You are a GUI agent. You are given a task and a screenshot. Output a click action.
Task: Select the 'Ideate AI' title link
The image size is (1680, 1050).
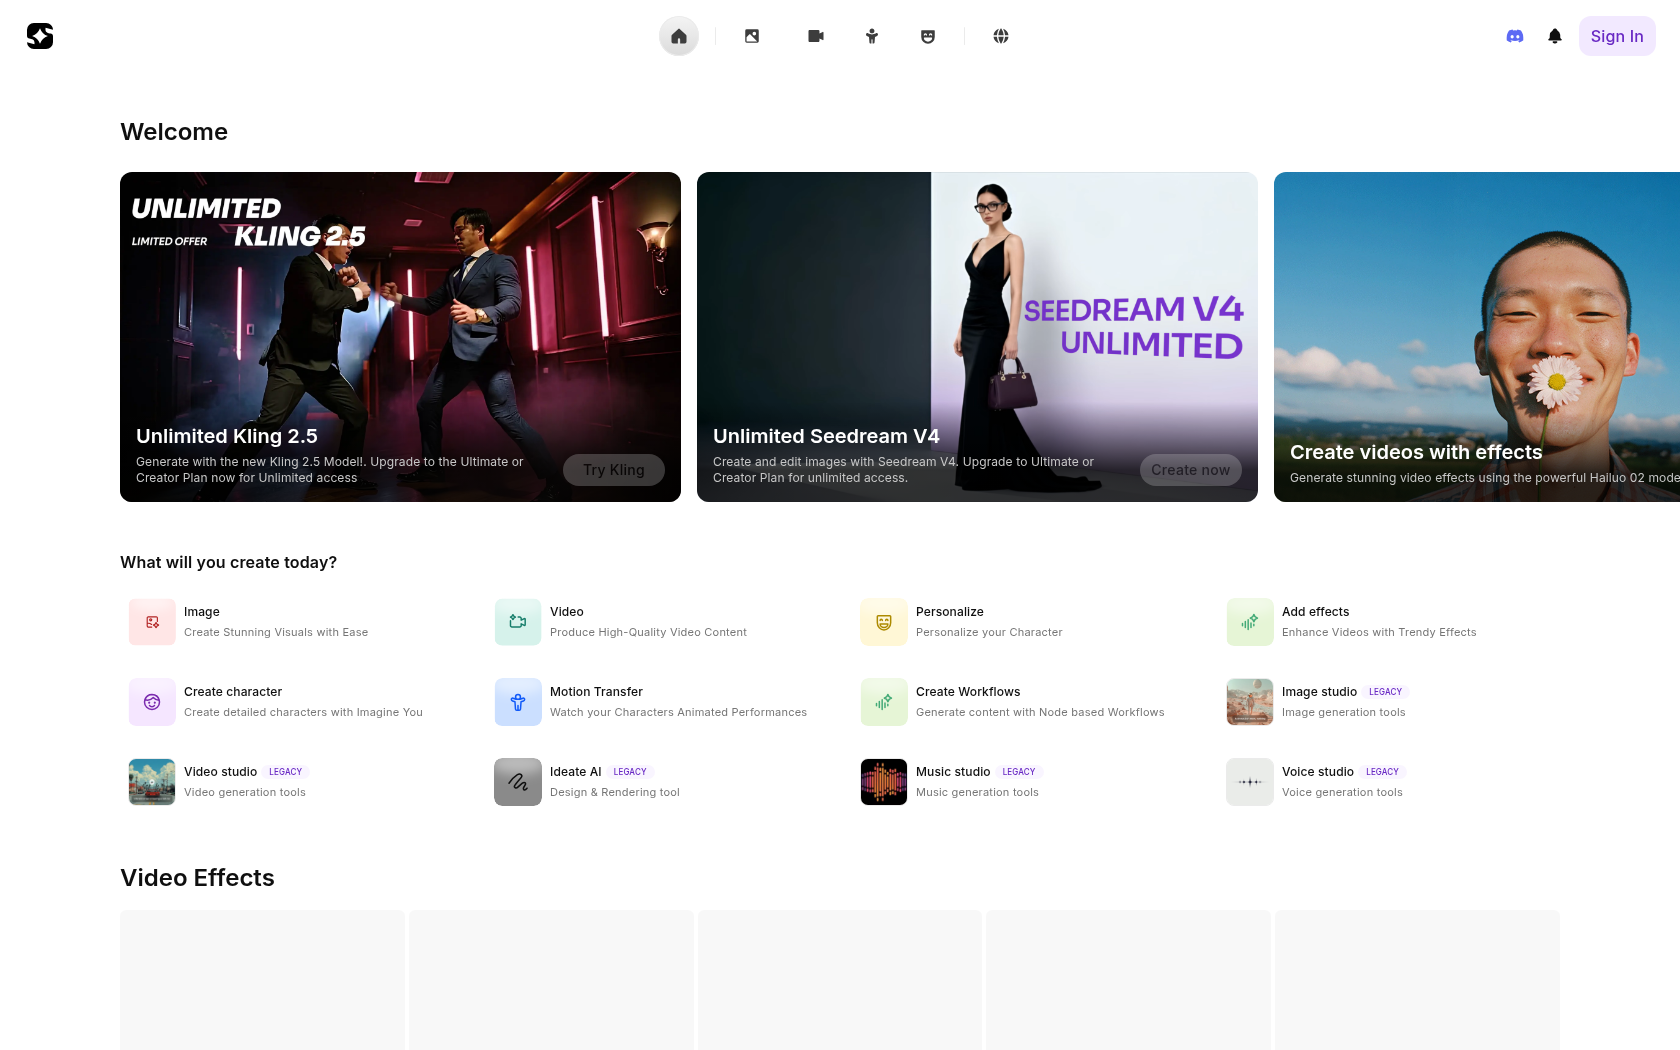pos(575,772)
